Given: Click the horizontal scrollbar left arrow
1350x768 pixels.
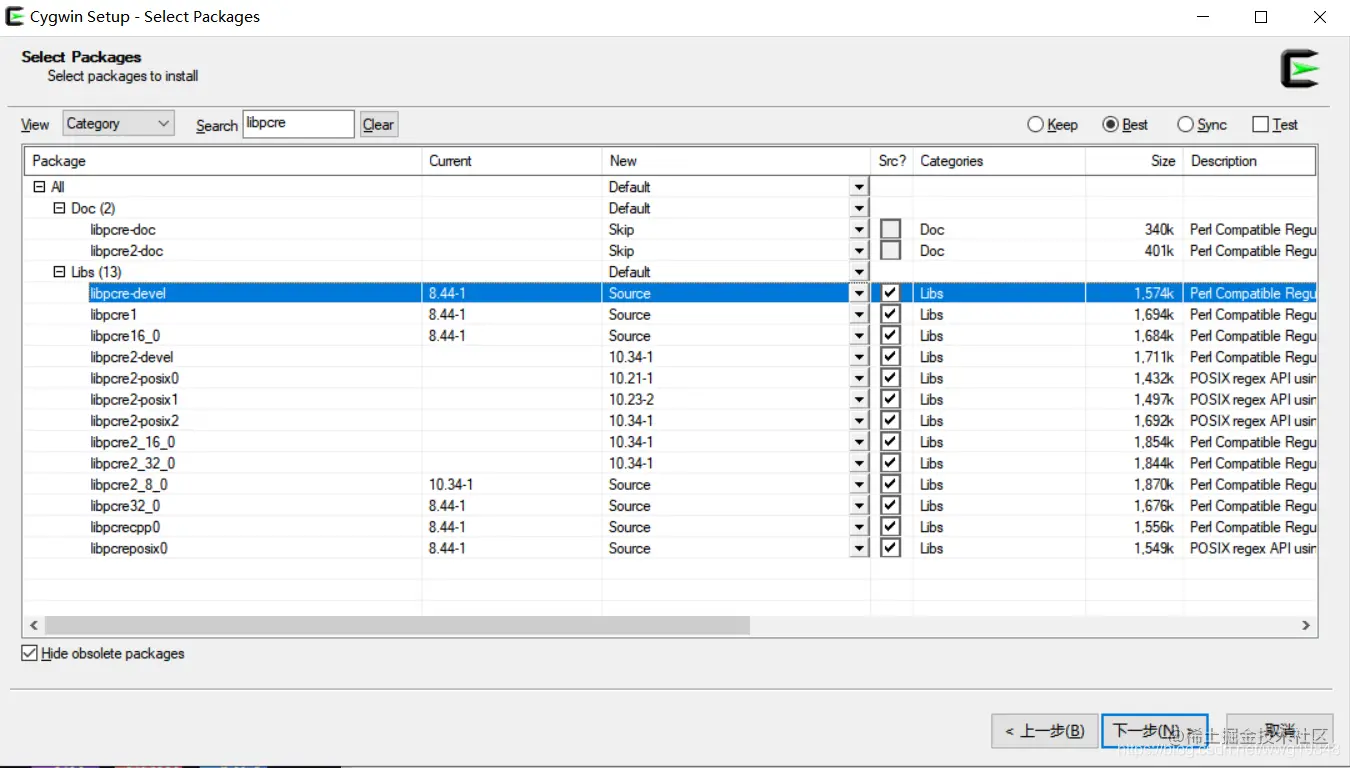Looking at the screenshot, I should (34, 625).
